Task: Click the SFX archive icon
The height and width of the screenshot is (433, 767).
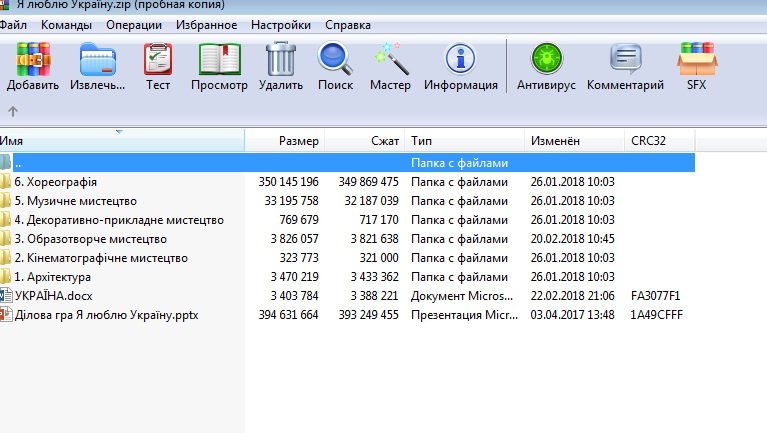Action: point(697,59)
